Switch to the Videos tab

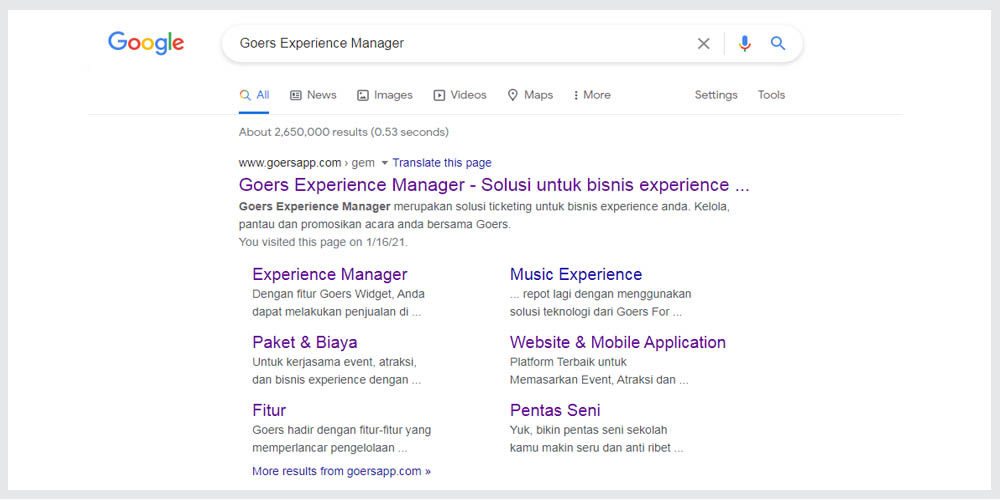[x=460, y=95]
